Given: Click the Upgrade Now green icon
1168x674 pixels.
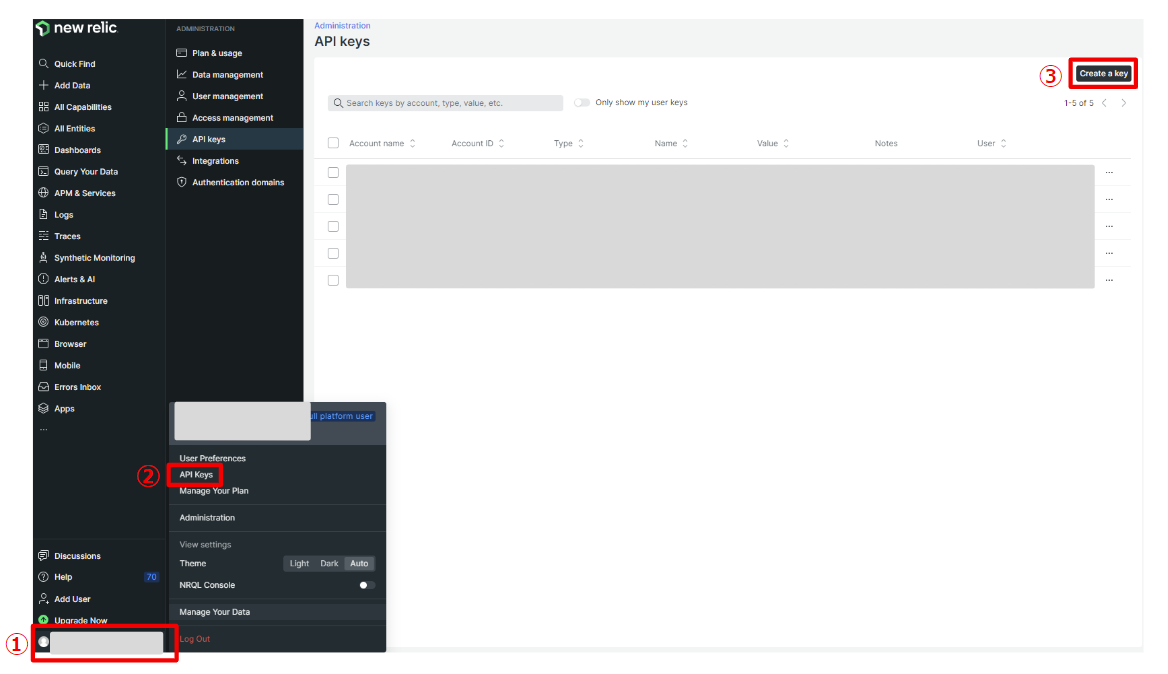Looking at the screenshot, I should [x=43, y=620].
